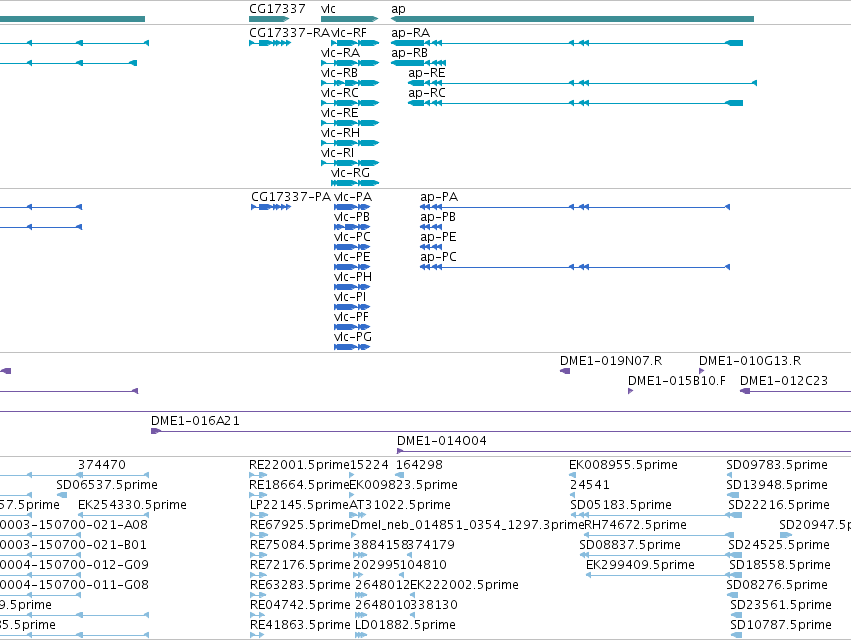Click the vlc-PF protein label
Screen dimensions: 851x640
point(351,317)
